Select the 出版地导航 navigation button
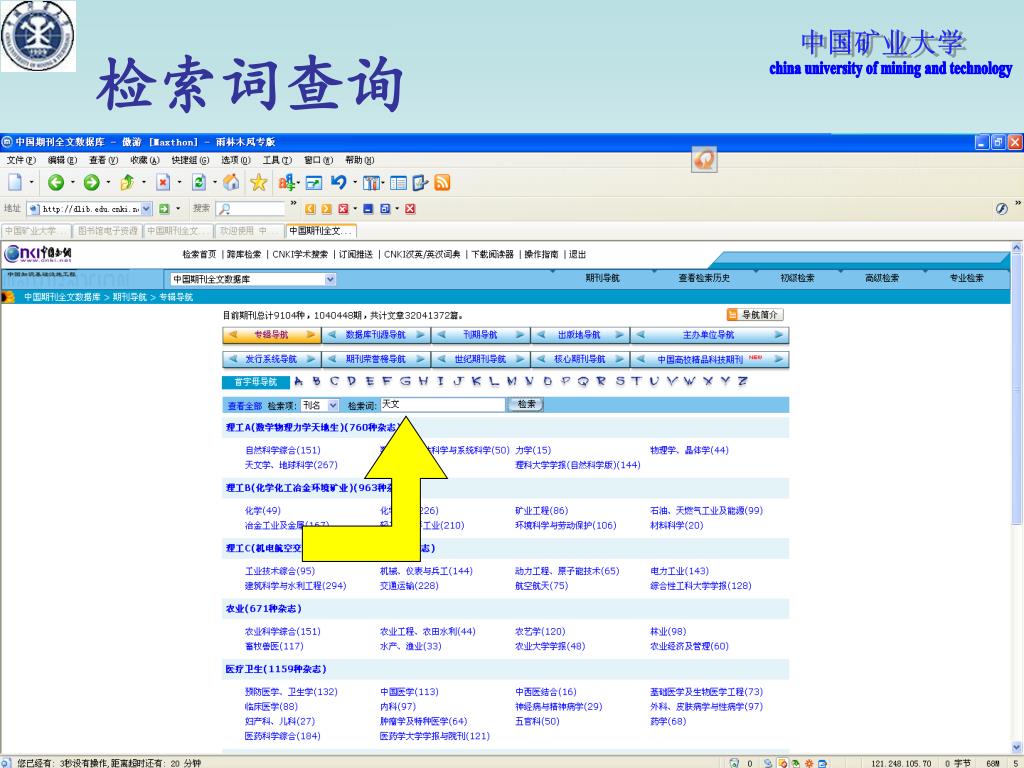The image size is (1024, 768). 579,335
